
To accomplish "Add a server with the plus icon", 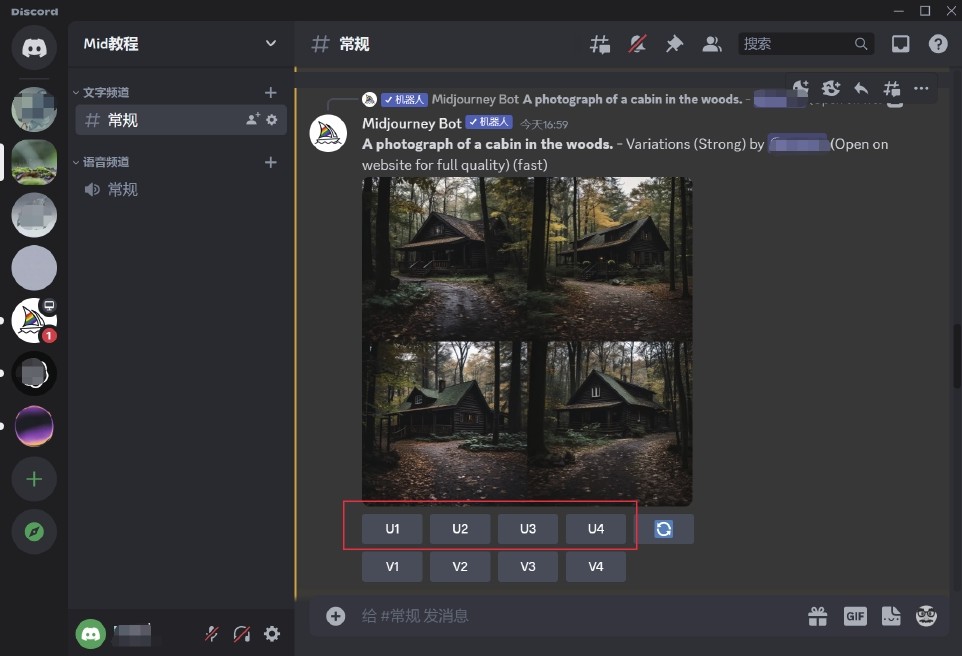I will pos(34,479).
